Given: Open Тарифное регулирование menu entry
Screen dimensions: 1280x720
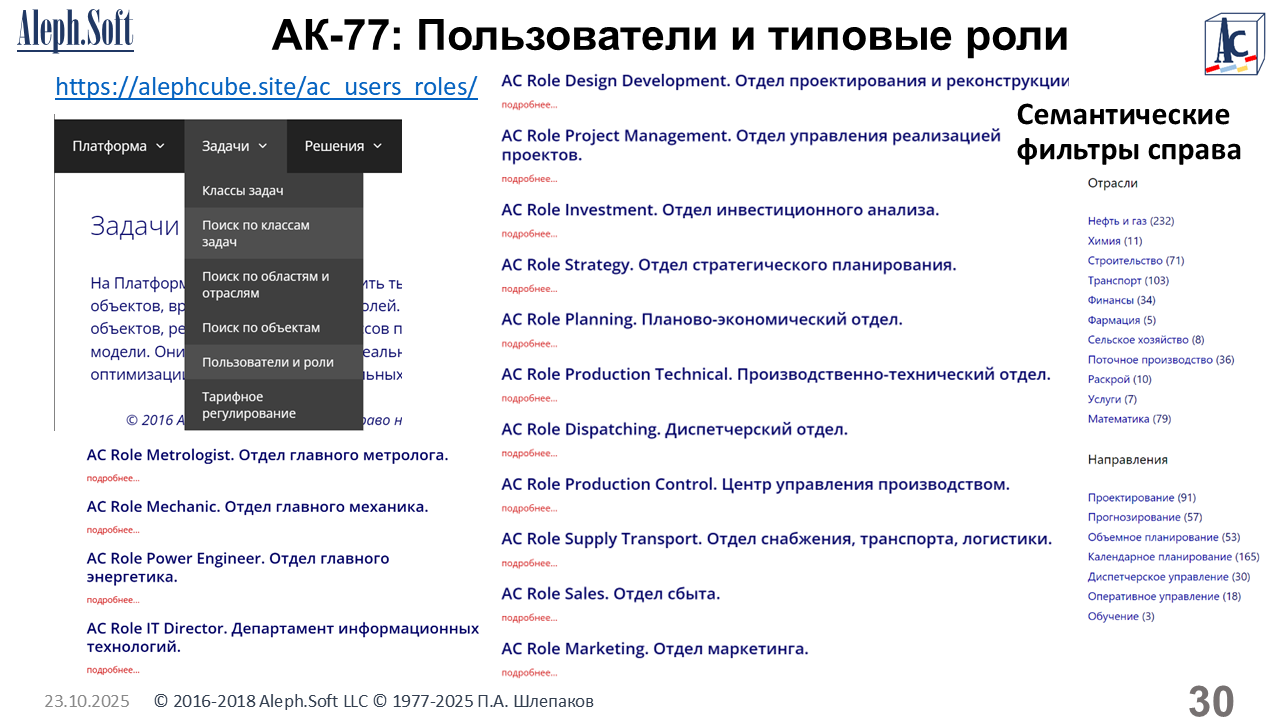Looking at the screenshot, I should click(248, 405).
